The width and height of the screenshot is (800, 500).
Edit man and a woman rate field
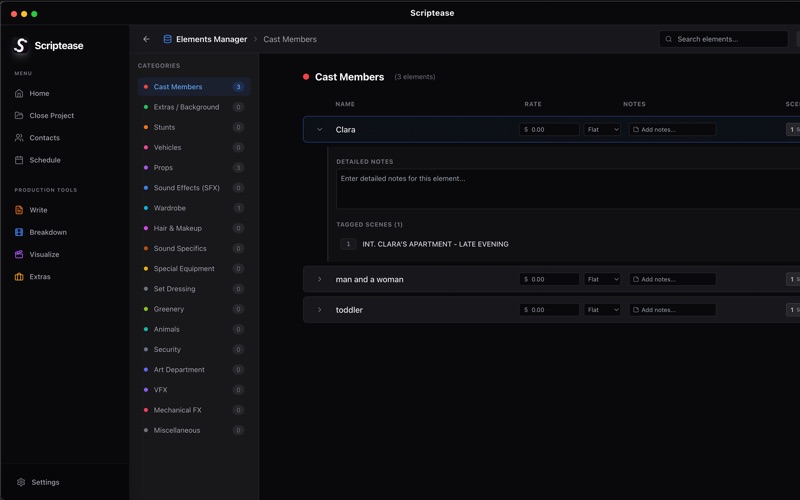coord(549,279)
